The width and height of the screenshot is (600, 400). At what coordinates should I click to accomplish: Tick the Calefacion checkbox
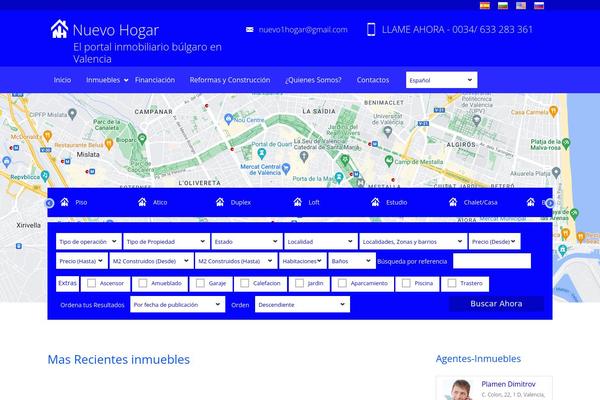click(x=244, y=283)
